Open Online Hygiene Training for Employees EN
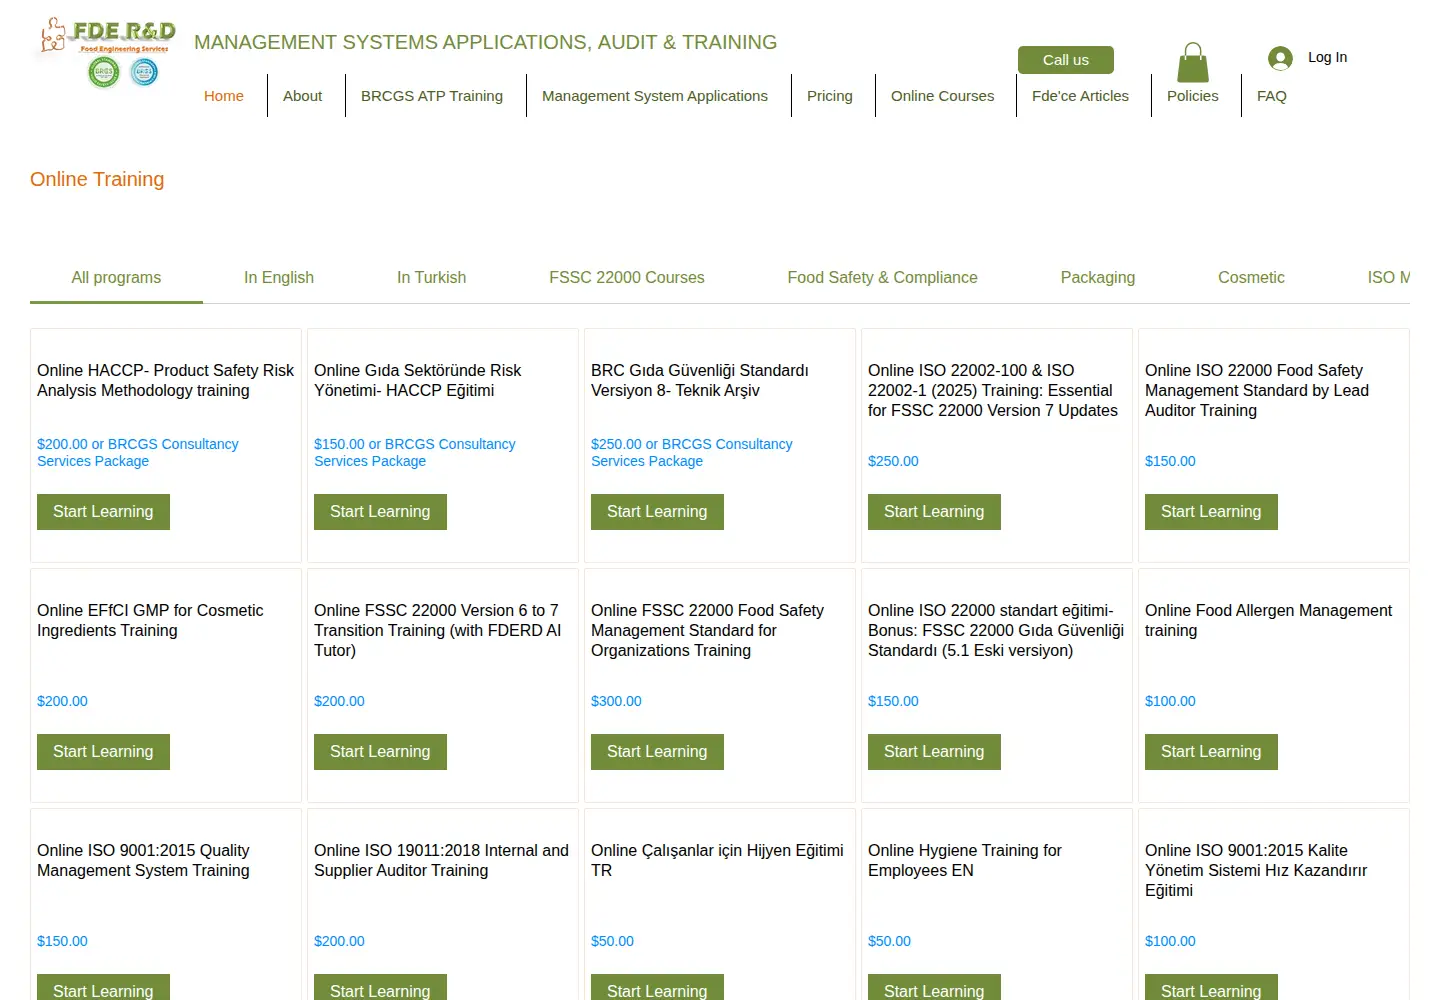 coord(965,860)
